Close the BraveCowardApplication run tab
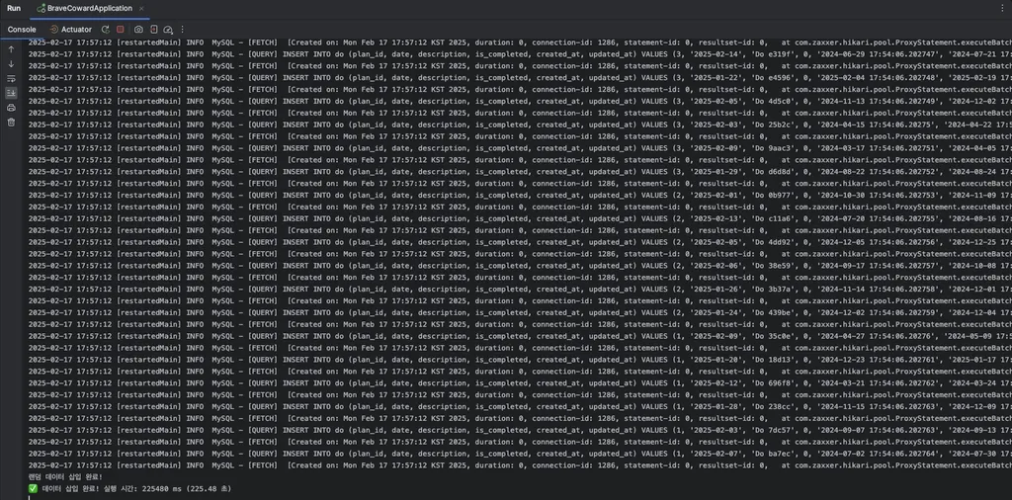This screenshot has height=500, width=1012. pyautogui.click(x=141, y=8)
